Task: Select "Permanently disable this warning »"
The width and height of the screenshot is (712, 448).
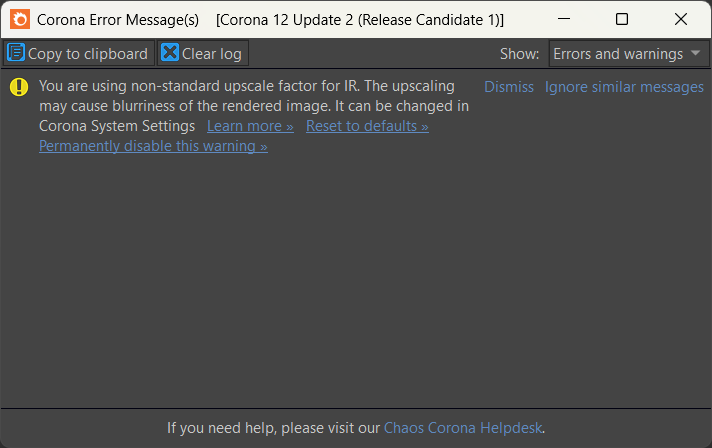Action: [153, 146]
